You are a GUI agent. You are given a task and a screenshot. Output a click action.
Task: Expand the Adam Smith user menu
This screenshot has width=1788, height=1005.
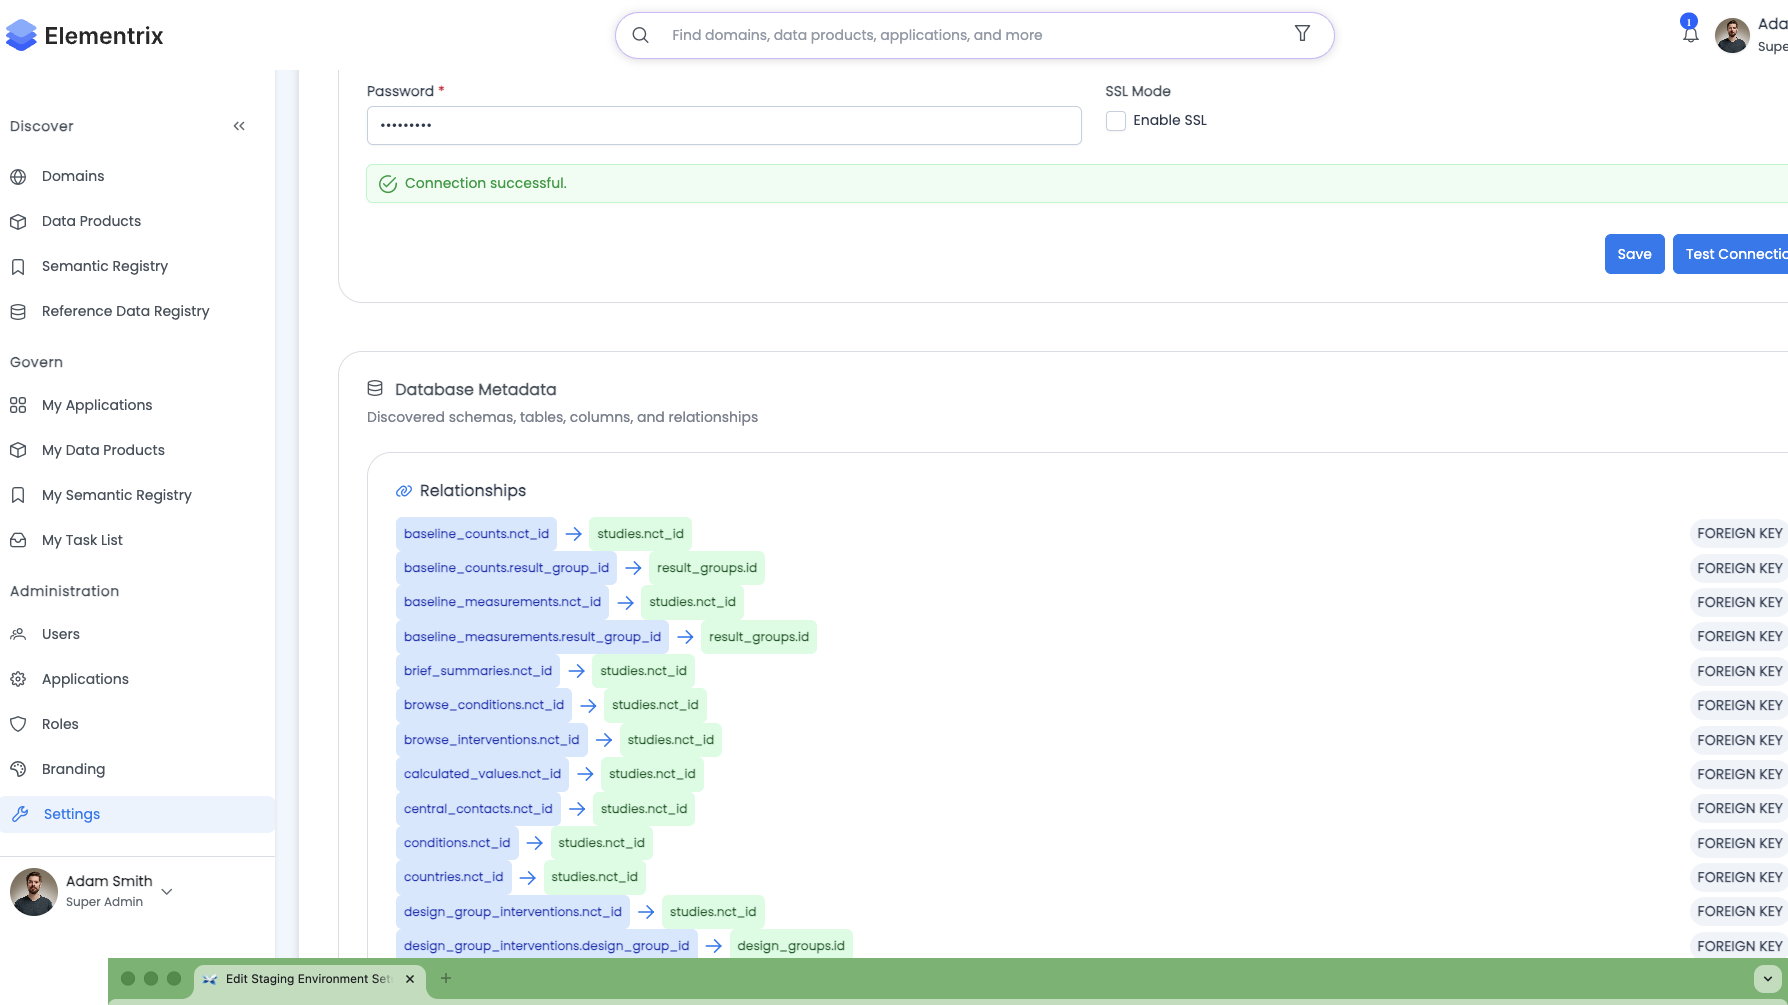167,891
